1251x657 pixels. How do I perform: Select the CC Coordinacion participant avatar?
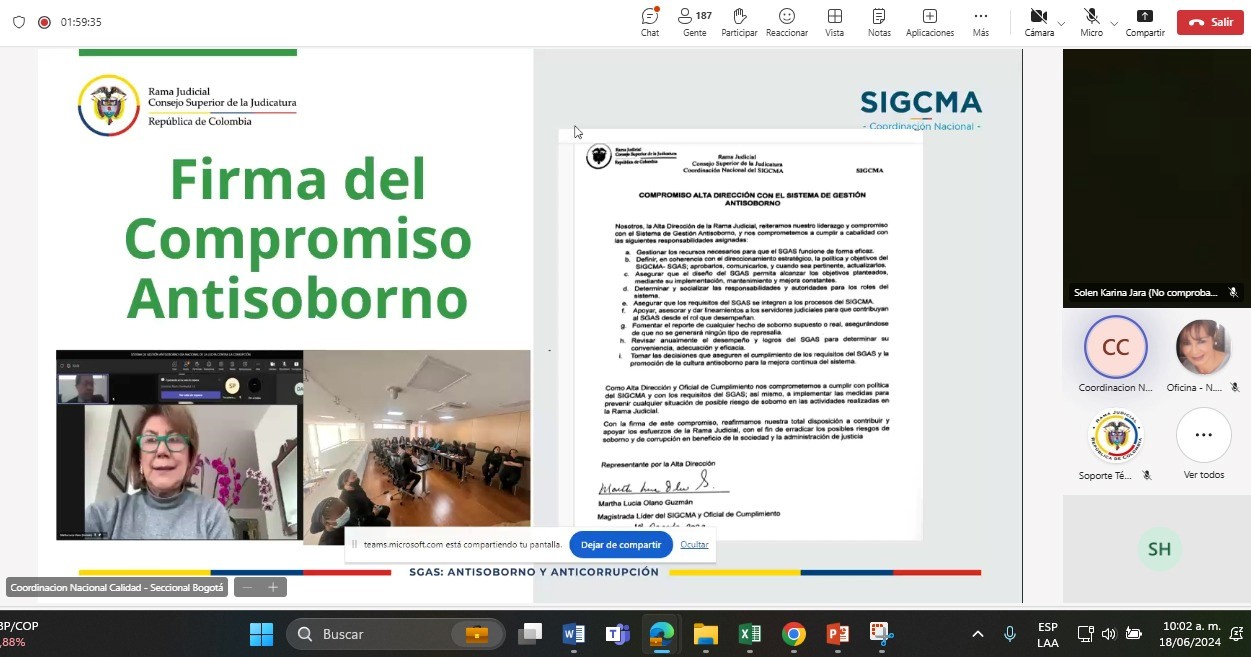pos(1115,347)
